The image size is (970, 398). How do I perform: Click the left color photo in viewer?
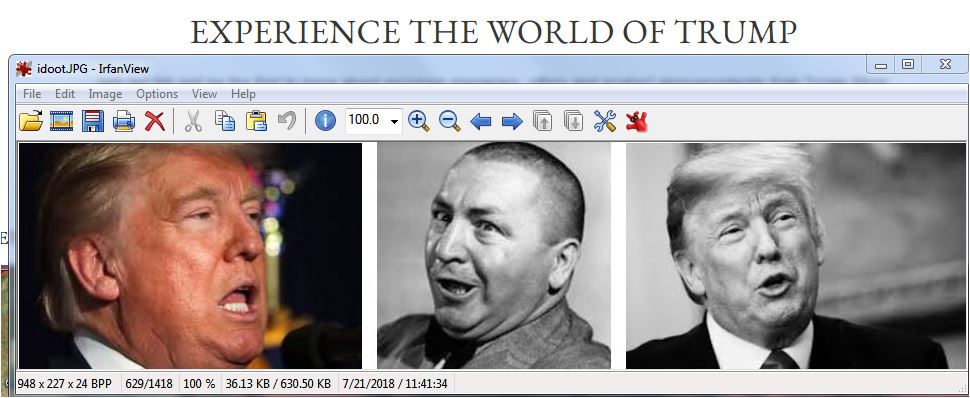pyautogui.click(x=191, y=256)
